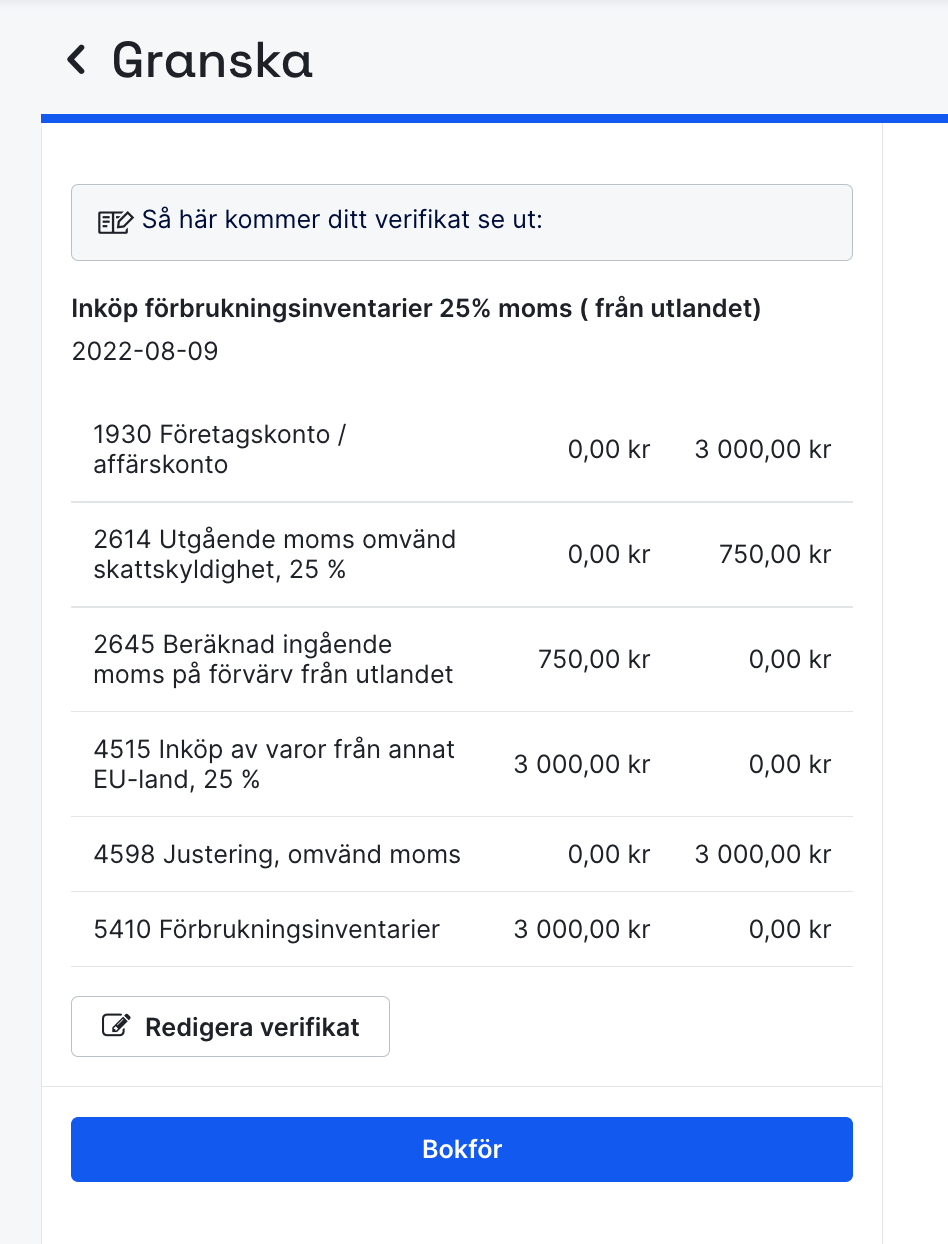Select the pencil icon on Redigera verifikat
Viewport: 948px width, 1244px height.
tap(117, 1024)
